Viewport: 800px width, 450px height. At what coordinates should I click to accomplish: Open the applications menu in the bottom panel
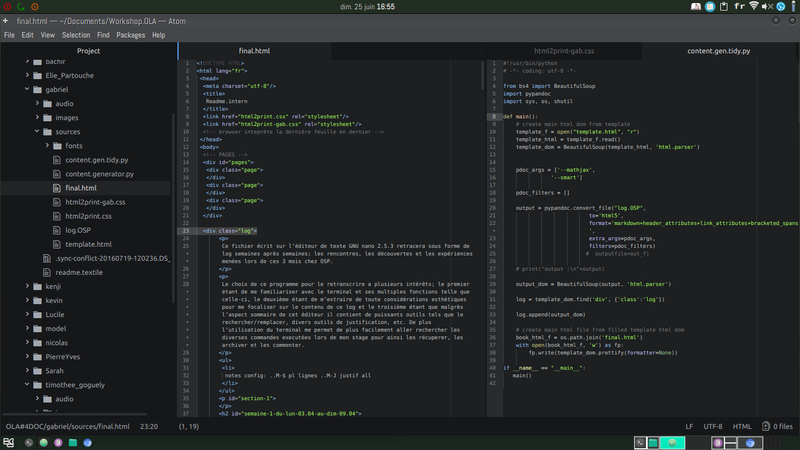click(x=8, y=442)
